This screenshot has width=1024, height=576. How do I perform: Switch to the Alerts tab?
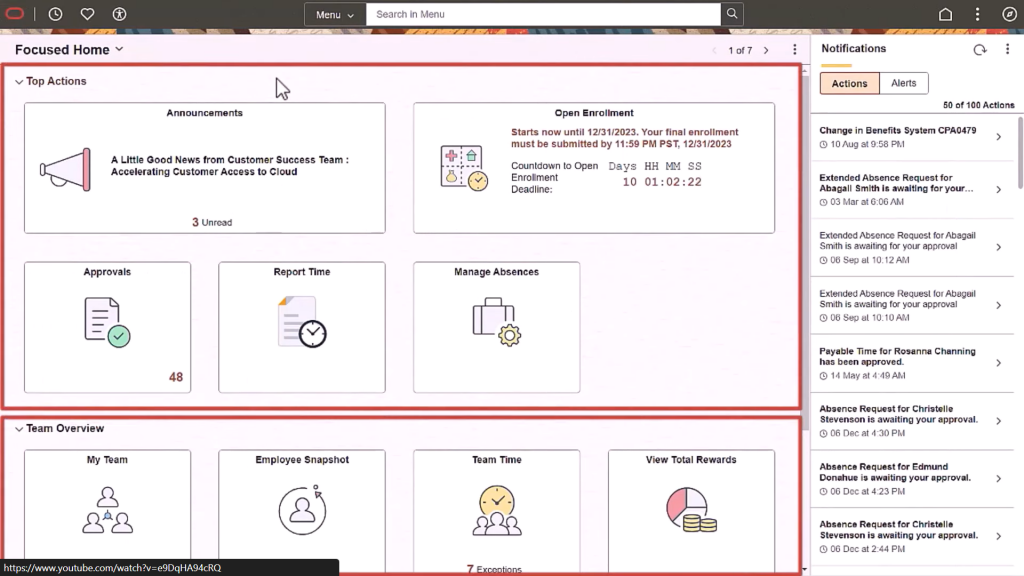point(903,83)
